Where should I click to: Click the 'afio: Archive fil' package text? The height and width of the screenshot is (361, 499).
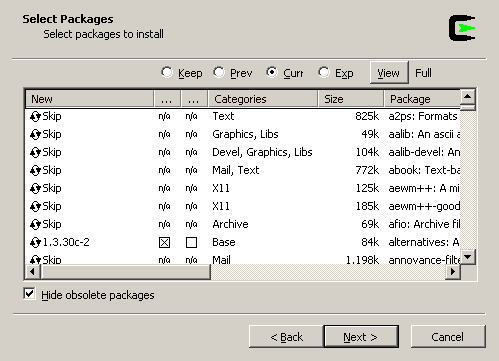point(424,224)
